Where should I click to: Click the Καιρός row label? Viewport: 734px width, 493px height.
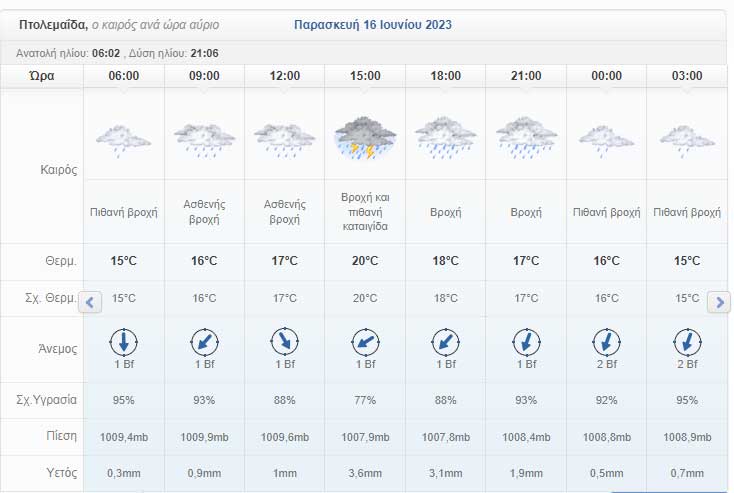click(x=59, y=169)
